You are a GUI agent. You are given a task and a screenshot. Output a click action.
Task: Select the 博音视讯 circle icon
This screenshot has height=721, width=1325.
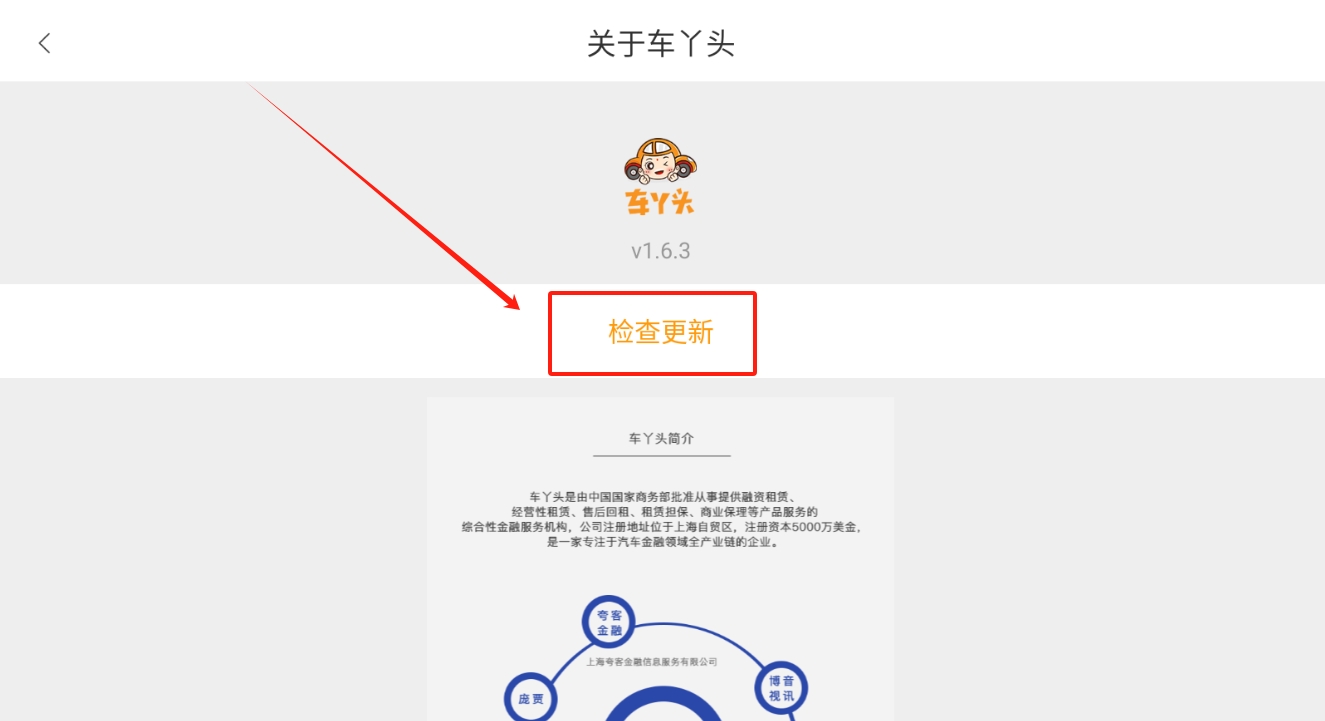click(x=781, y=688)
